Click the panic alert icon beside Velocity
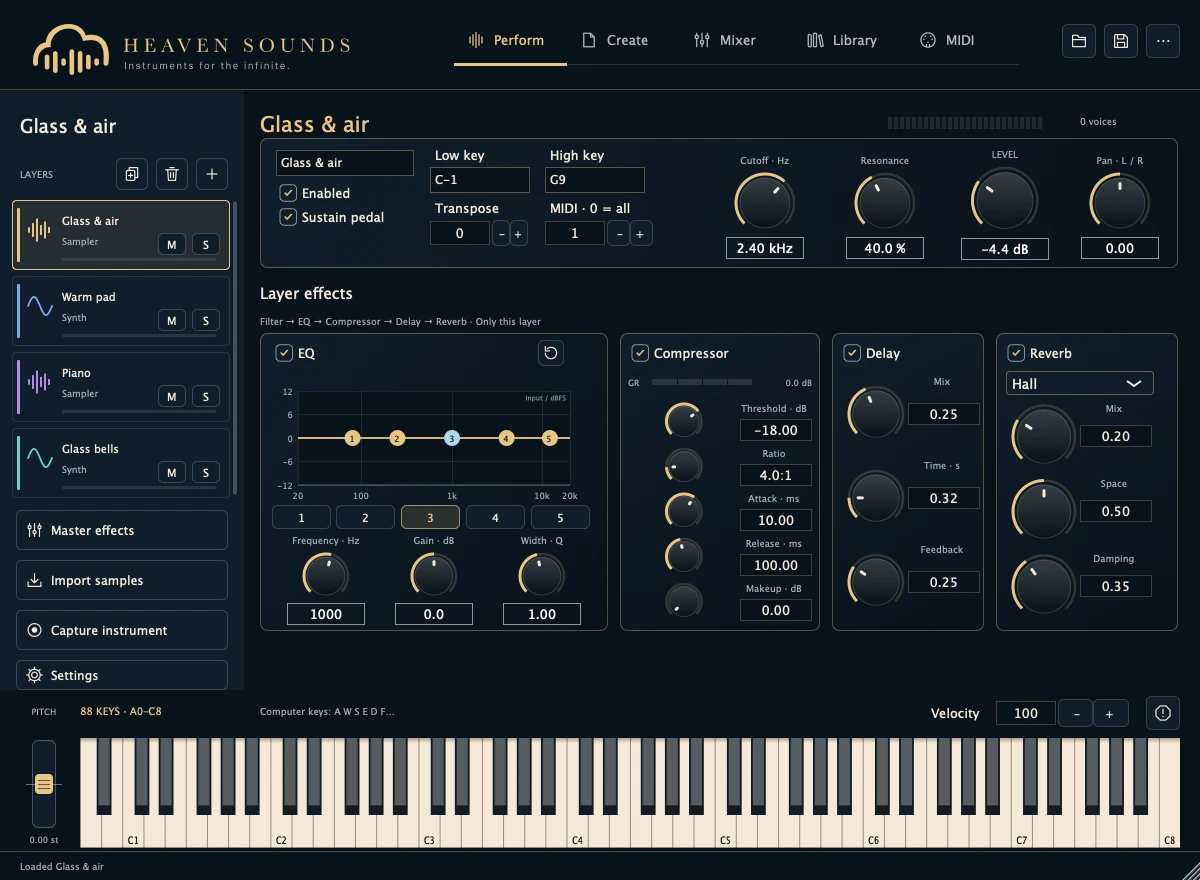 click(1163, 713)
